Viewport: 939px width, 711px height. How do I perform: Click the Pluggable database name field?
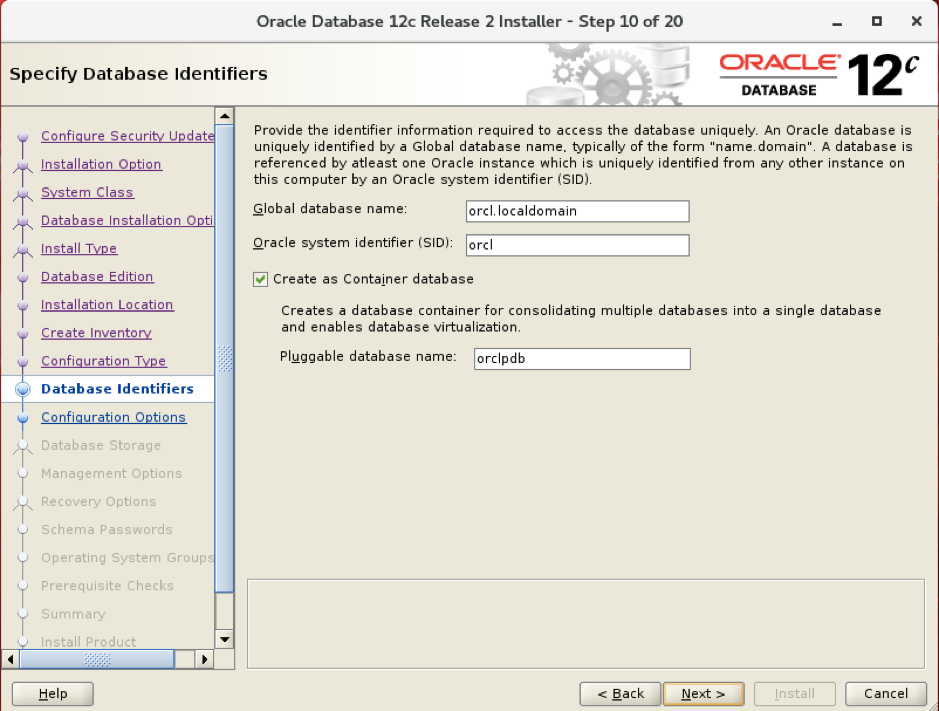tap(582, 359)
